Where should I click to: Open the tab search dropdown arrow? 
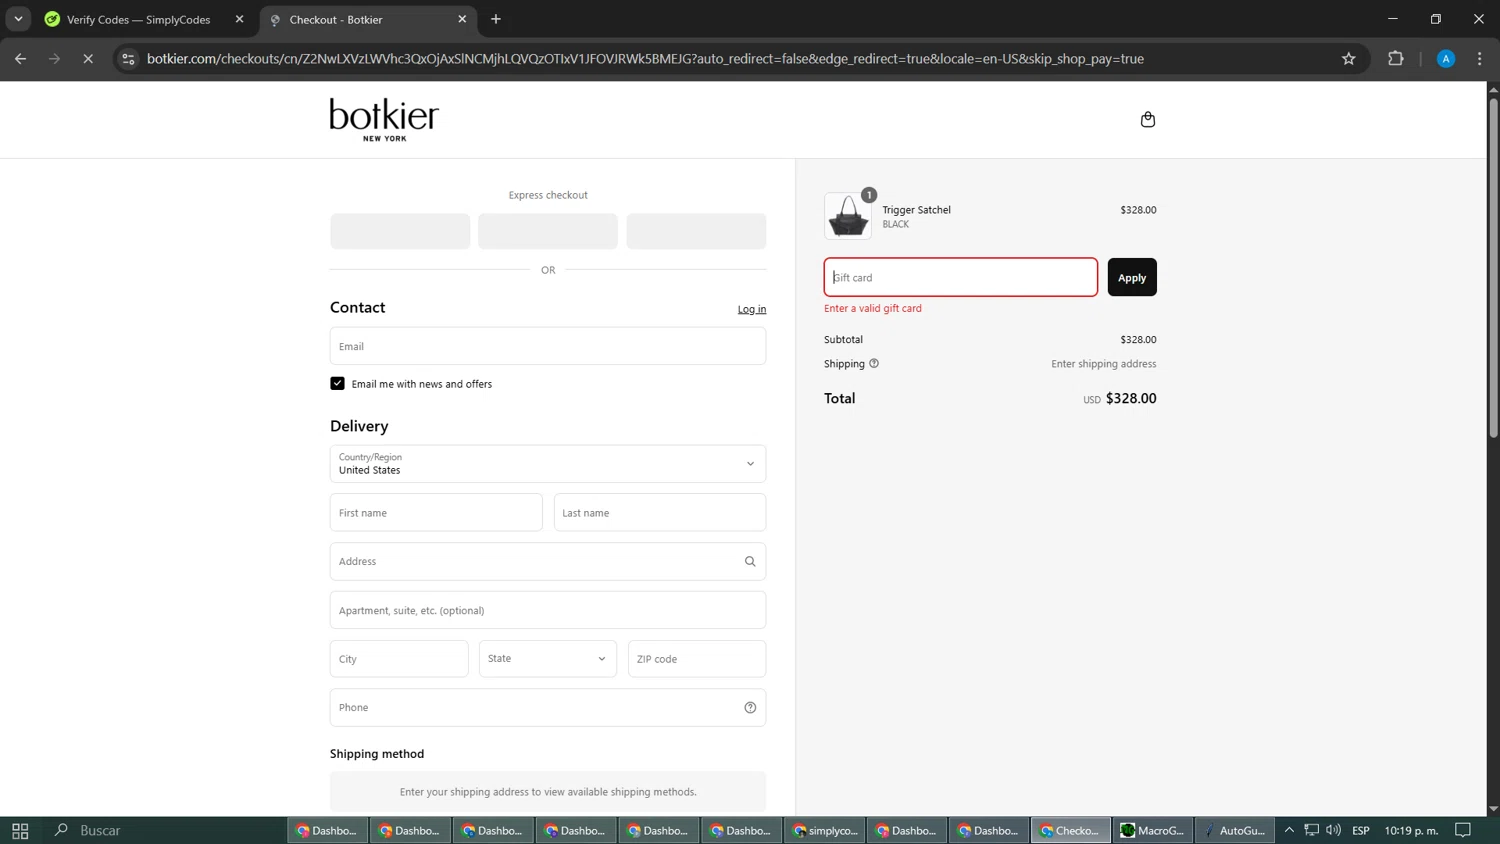point(18,19)
